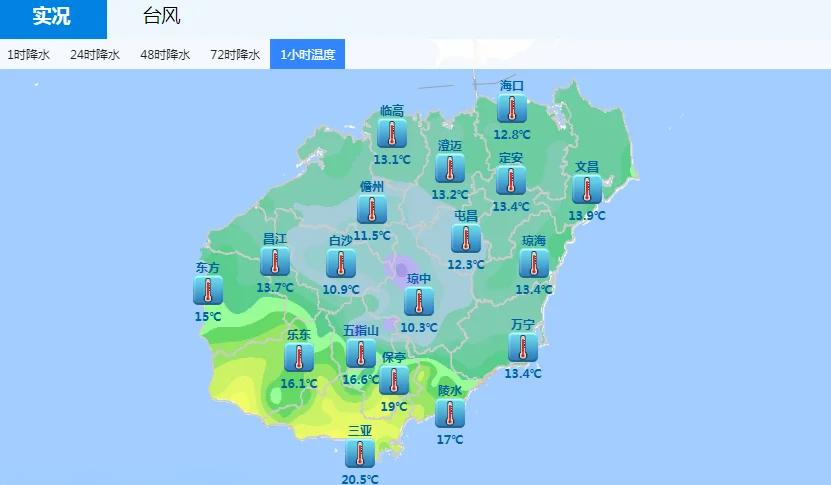Select the Lingshui (陵水) temperature marker
The image size is (831, 485).
450,413
